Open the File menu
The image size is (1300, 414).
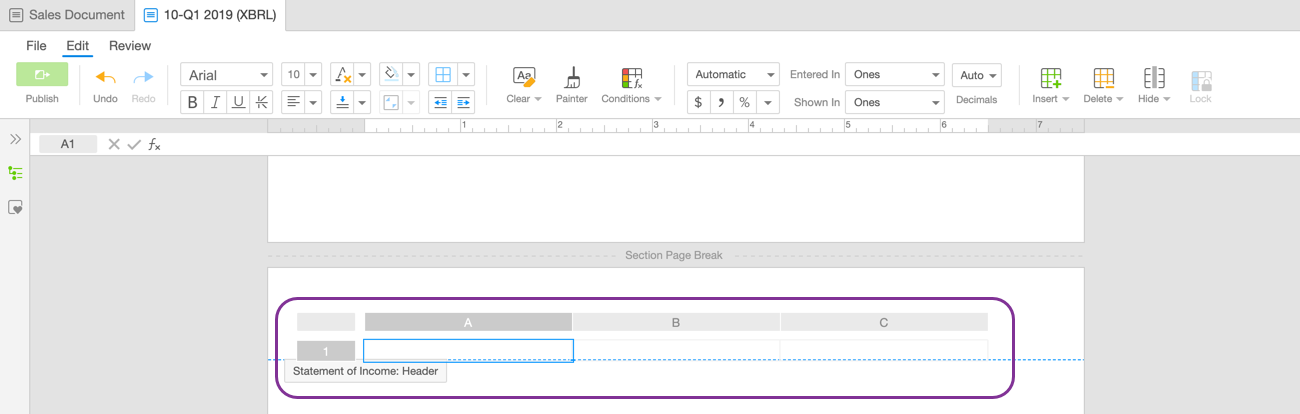(36, 46)
